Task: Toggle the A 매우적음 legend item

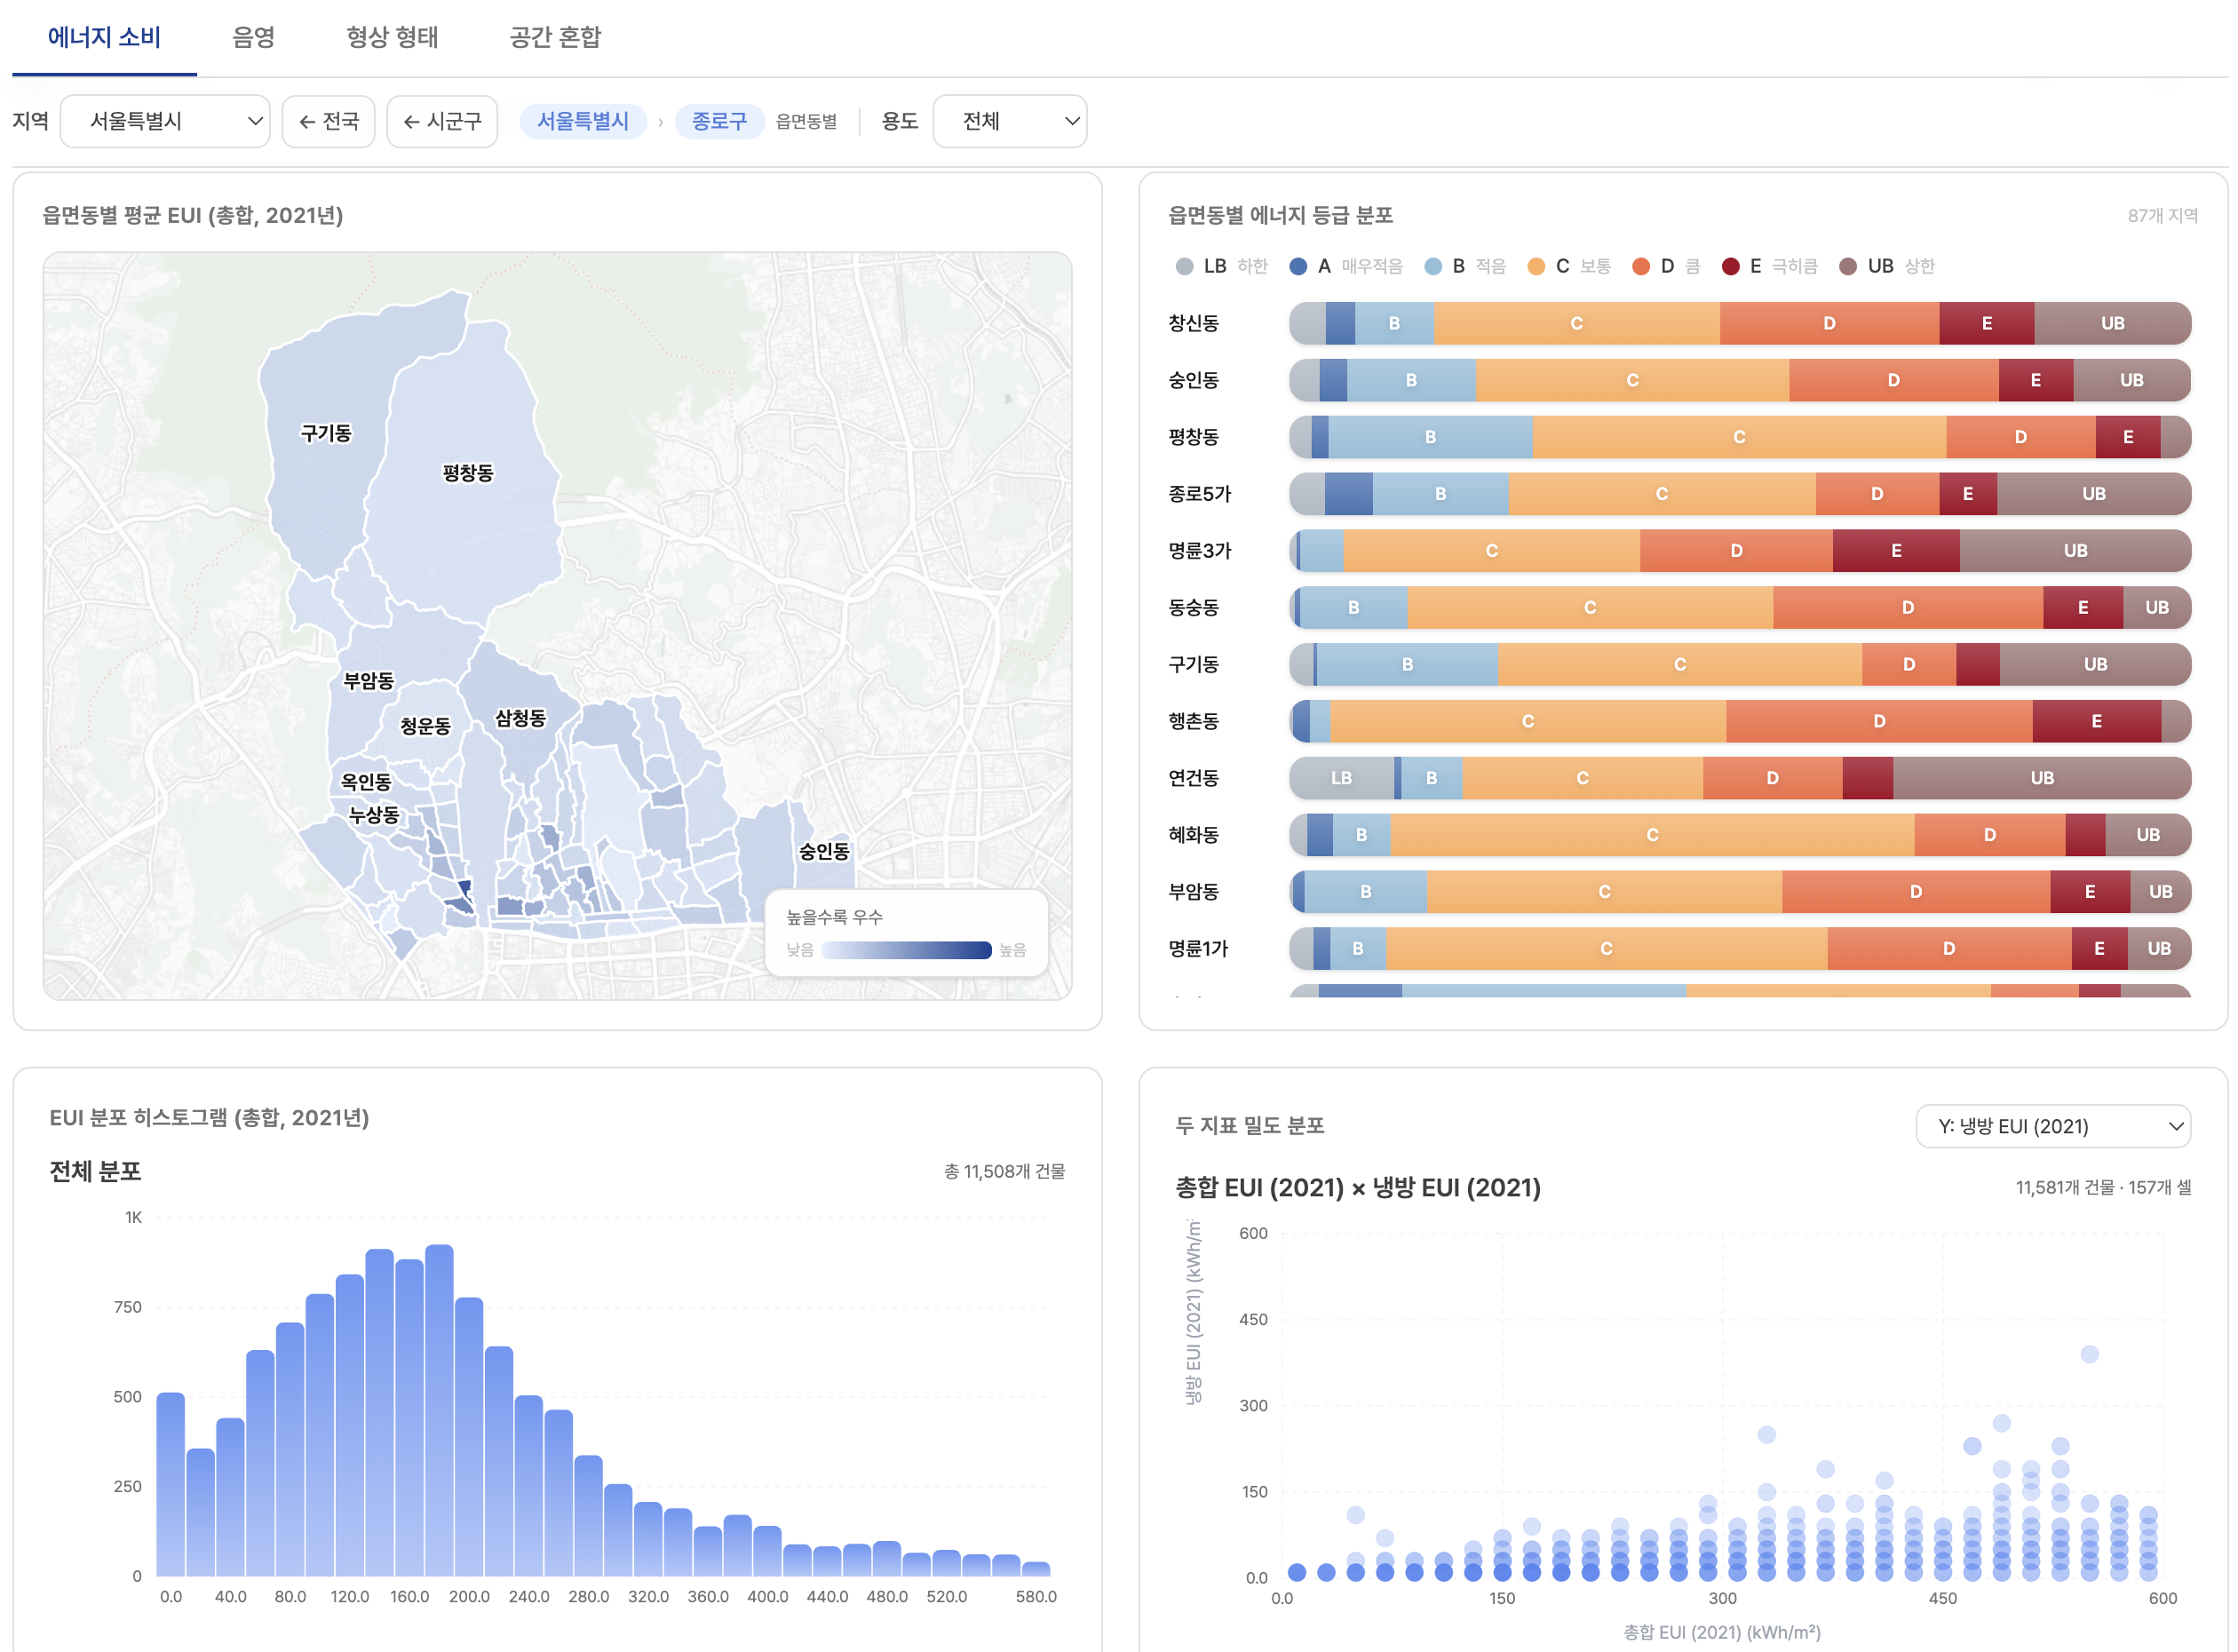Action: click(1346, 266)
